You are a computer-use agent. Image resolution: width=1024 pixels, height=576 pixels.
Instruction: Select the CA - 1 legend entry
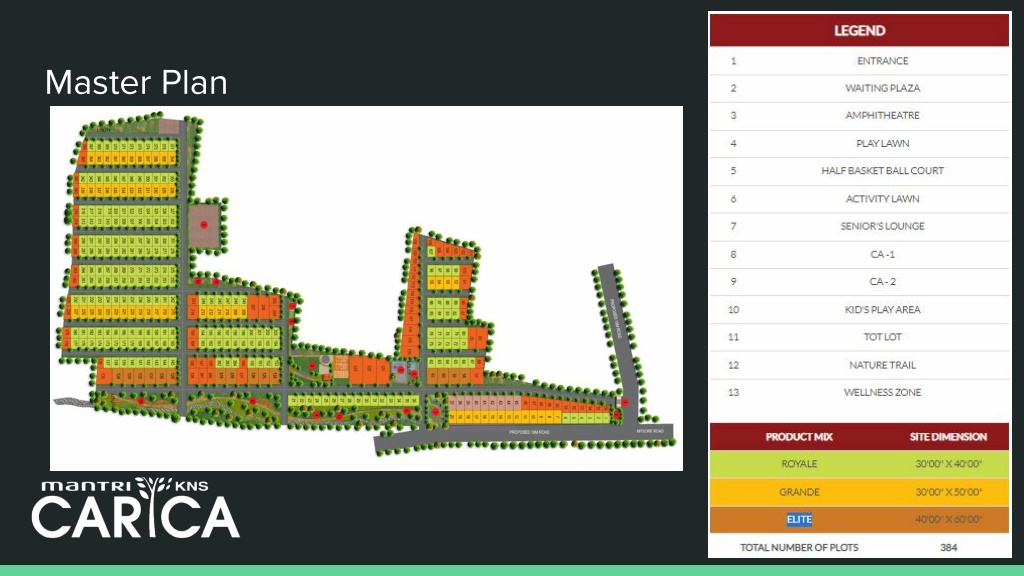point(882,255)
